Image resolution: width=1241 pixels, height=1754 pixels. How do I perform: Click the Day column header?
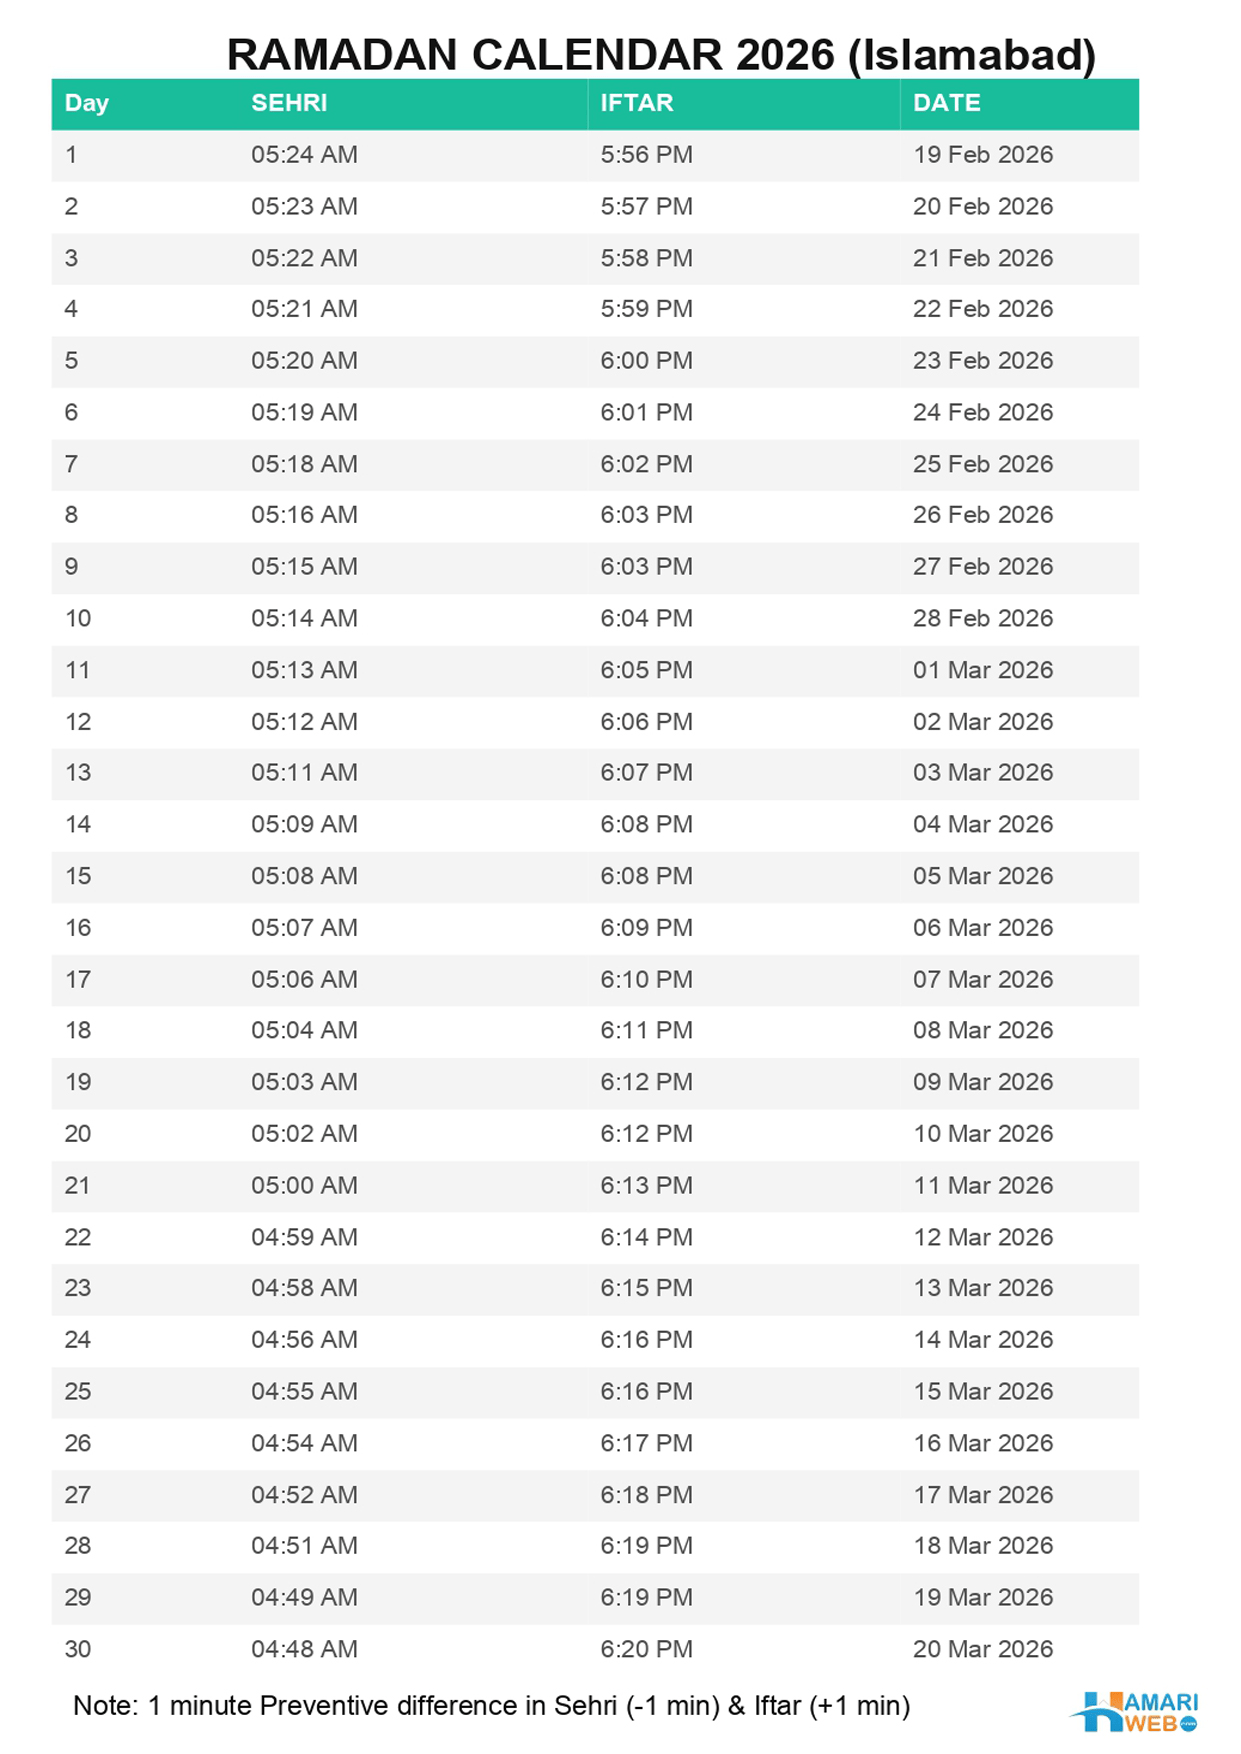(87, 103)
